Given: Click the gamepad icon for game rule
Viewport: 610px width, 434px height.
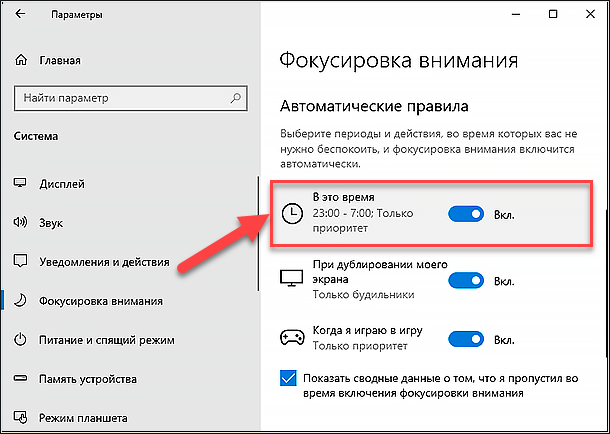Looking at the screenshot, I should click(x=291, y=338).
